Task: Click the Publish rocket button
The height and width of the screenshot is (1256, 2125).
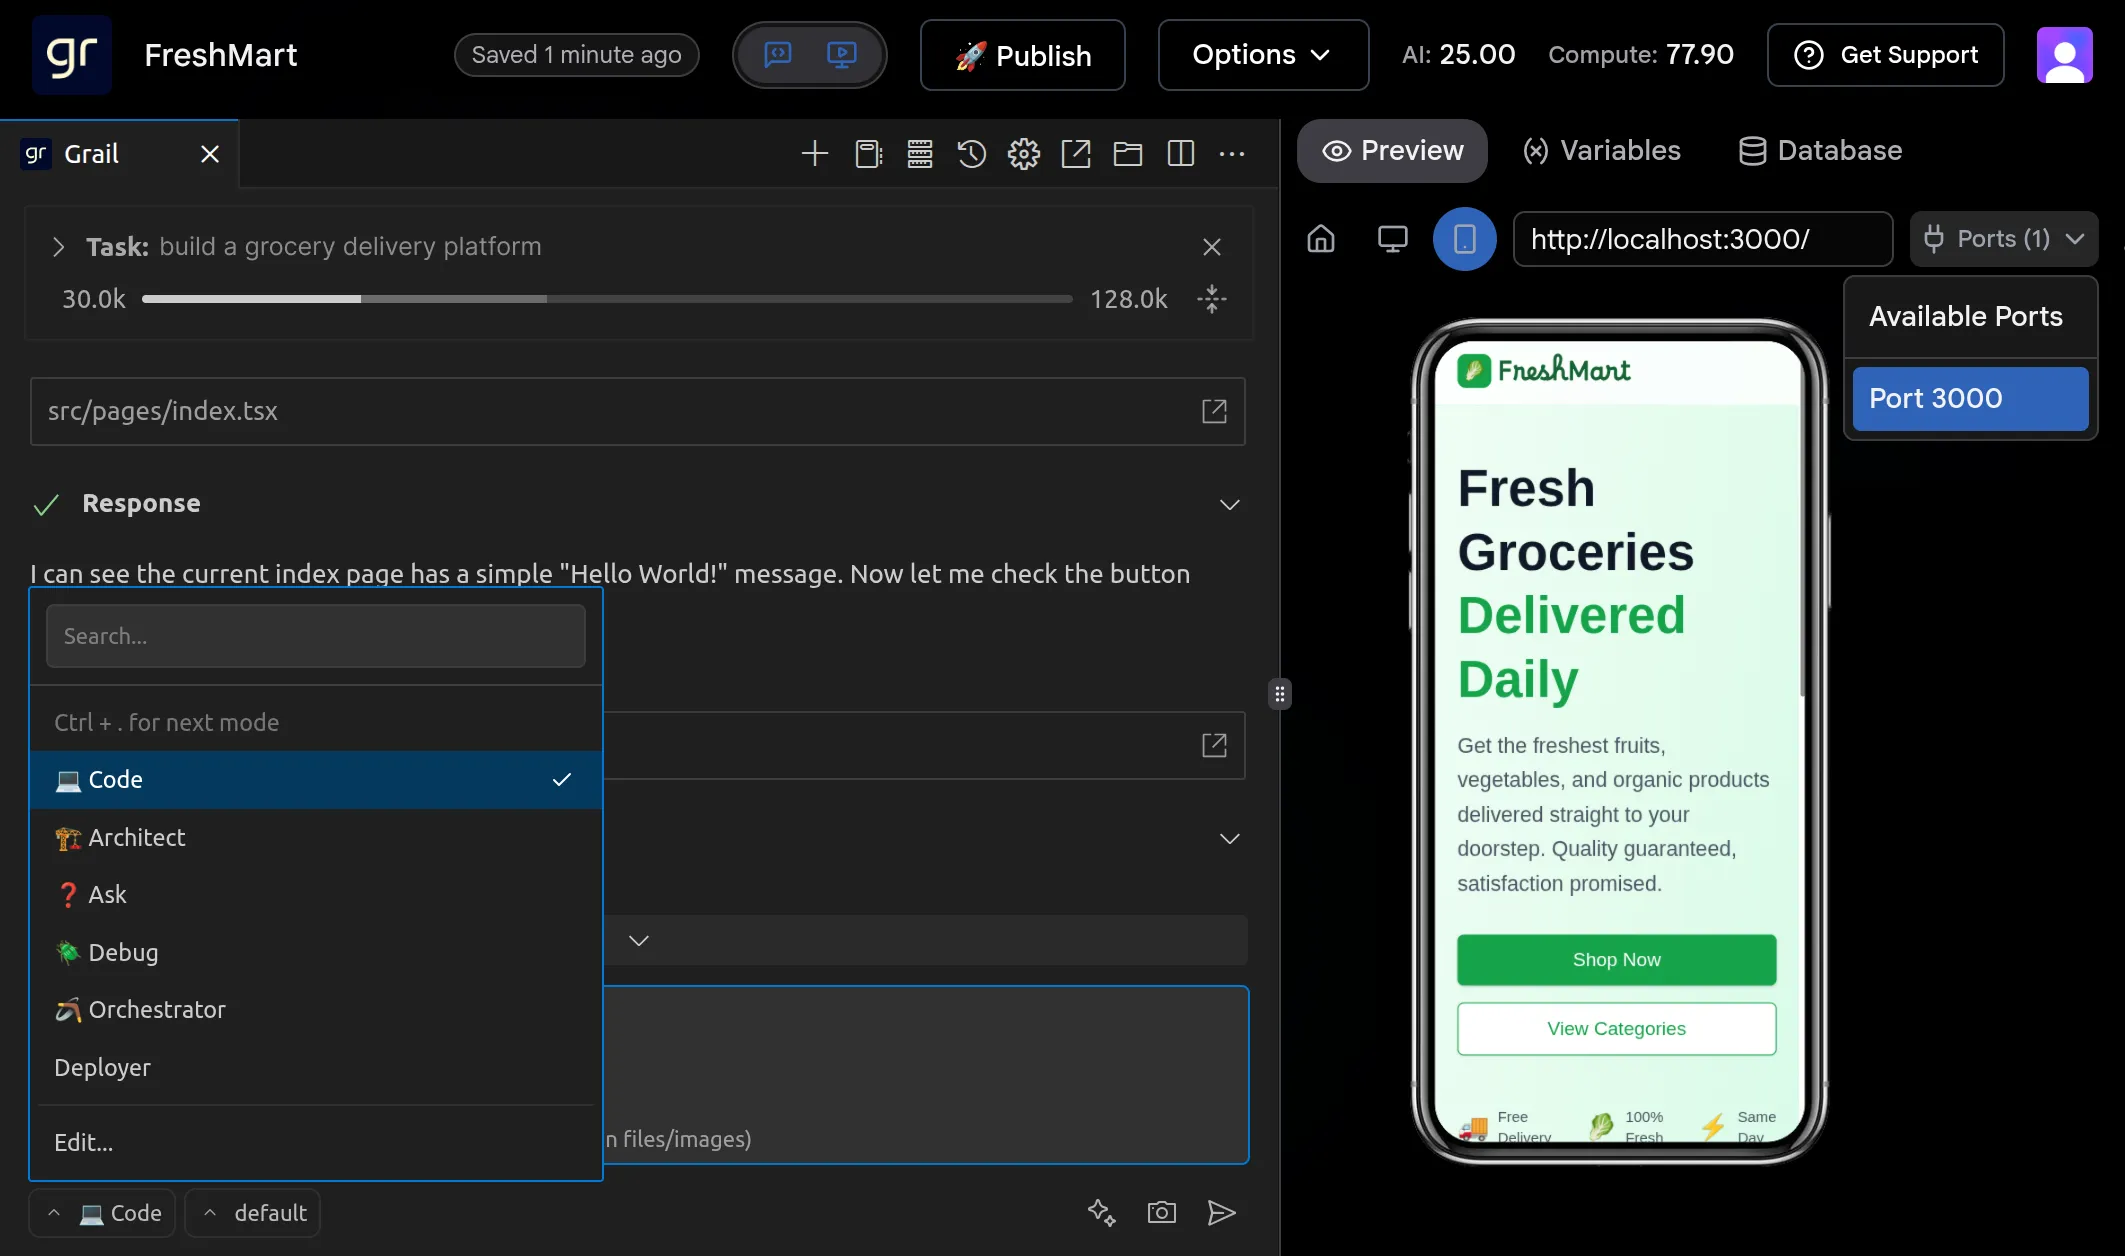Action: [x=1022, y=55]
